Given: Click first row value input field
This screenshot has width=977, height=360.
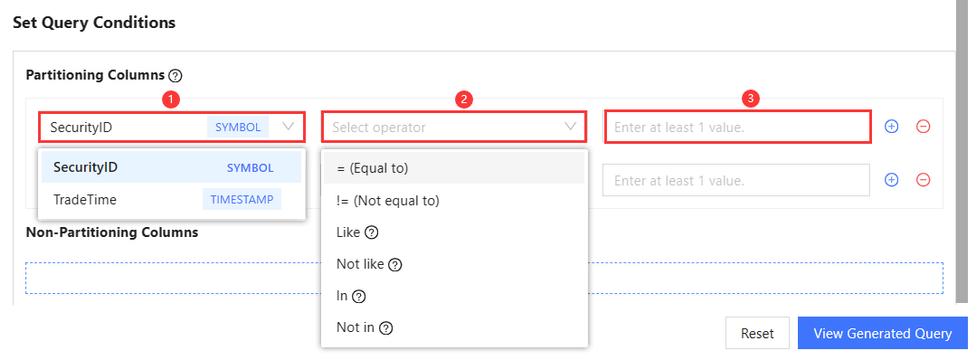Looking at the screenshot, I should pyautogui.click(x=738, y=127).
